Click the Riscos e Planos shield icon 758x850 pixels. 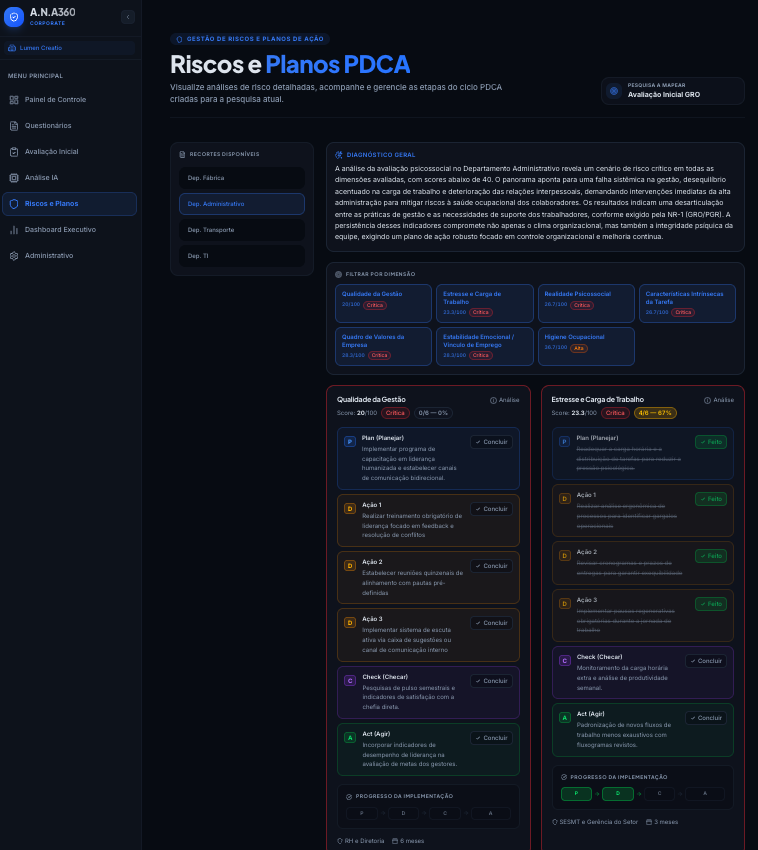(14, 204)
